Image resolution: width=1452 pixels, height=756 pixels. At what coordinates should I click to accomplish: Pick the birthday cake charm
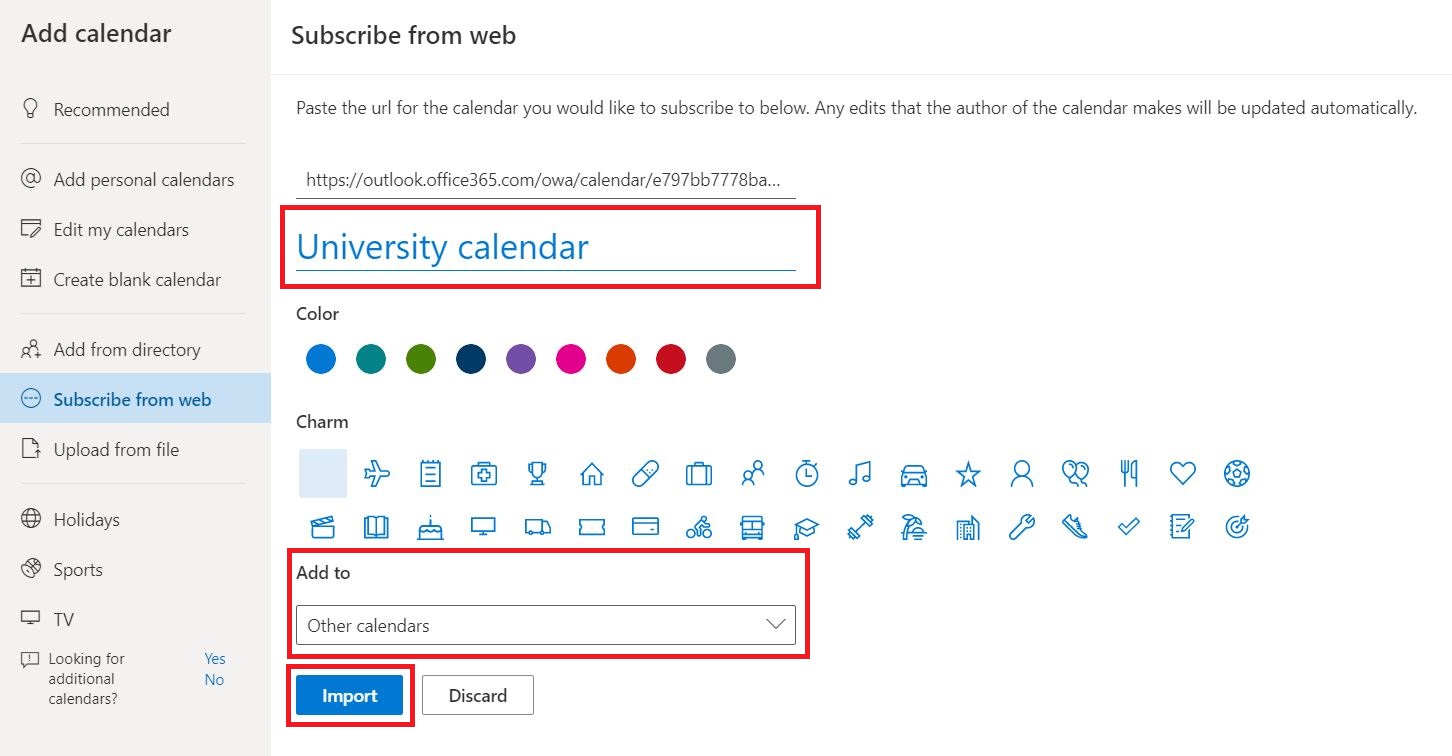click(x=430, y=527)
